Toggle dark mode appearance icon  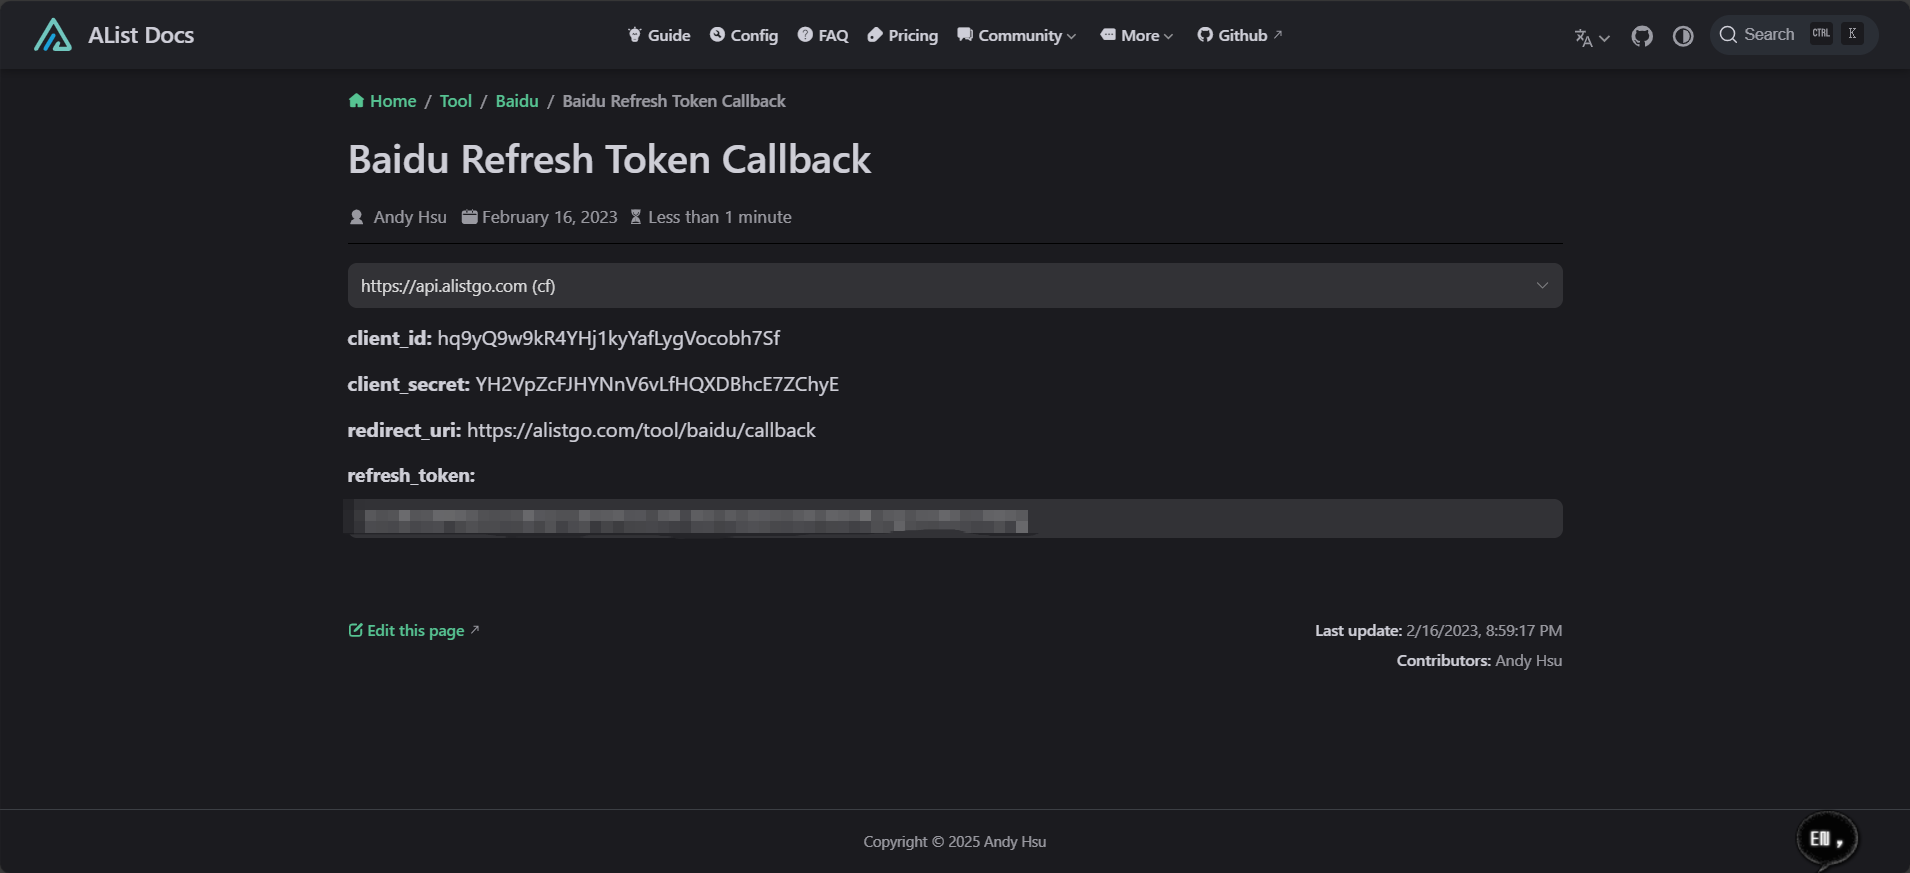click(1683, 36)
